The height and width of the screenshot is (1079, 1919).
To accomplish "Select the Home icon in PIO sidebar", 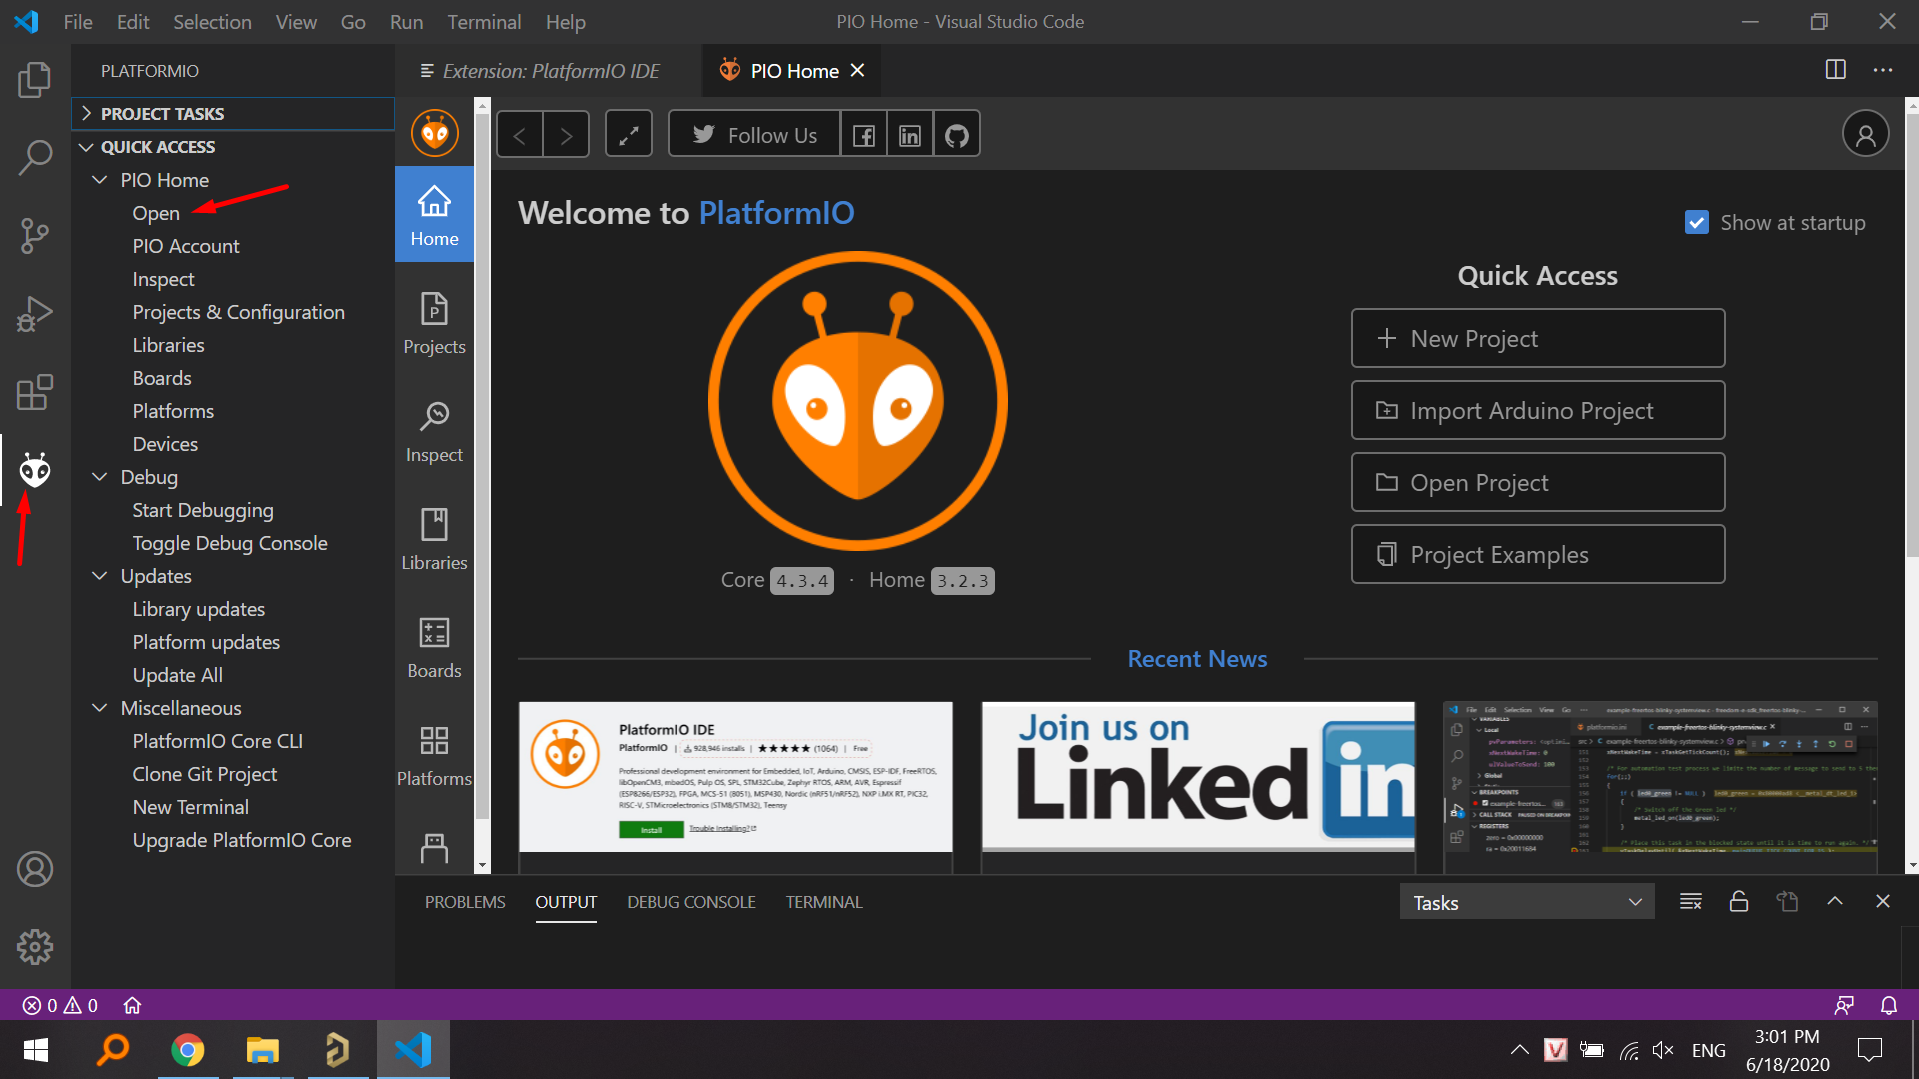I will pyautogui.click(x=434, y=214).
